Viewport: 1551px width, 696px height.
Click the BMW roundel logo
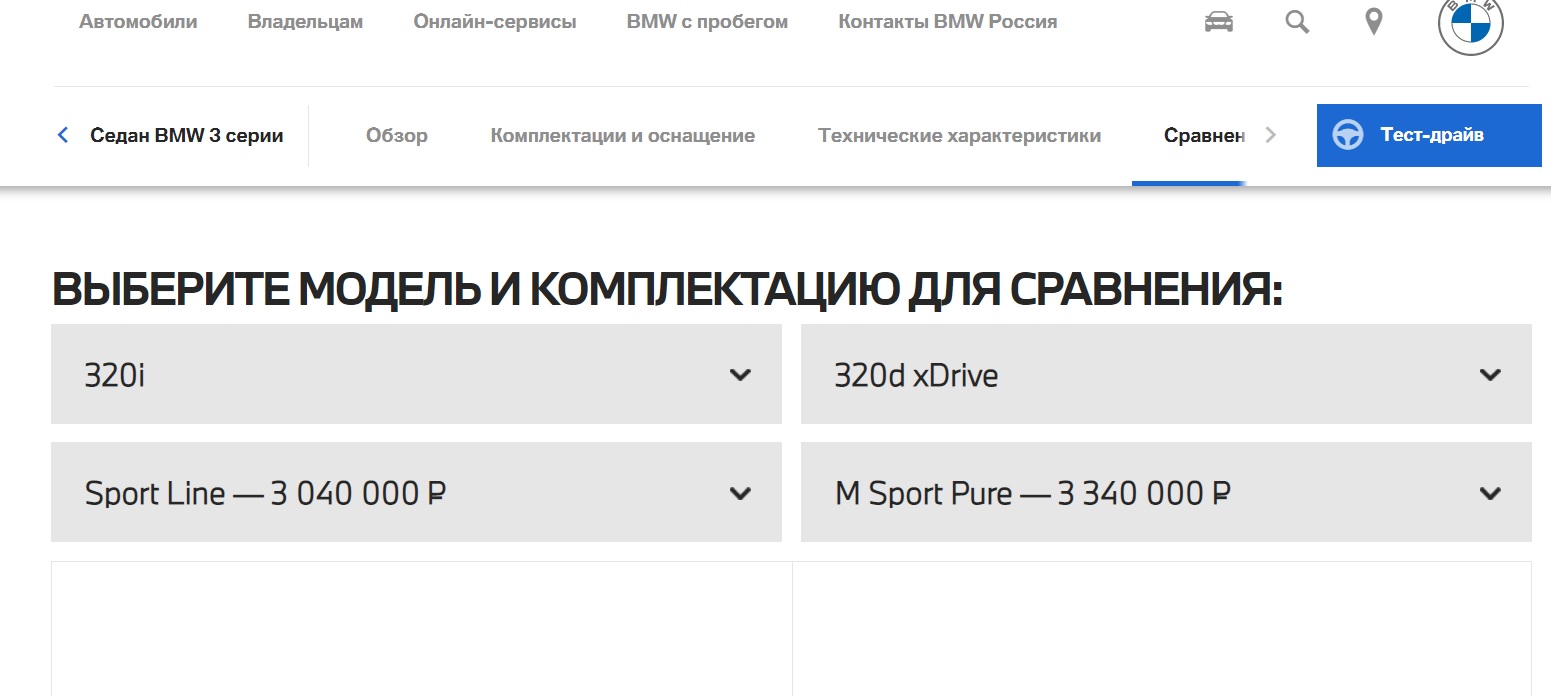coord(1470,24)
